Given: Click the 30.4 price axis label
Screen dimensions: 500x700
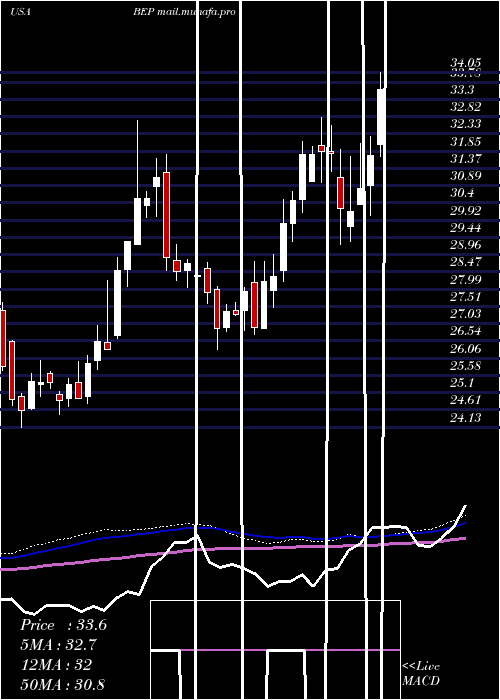Looking at the screenshot, I should 462,193.
